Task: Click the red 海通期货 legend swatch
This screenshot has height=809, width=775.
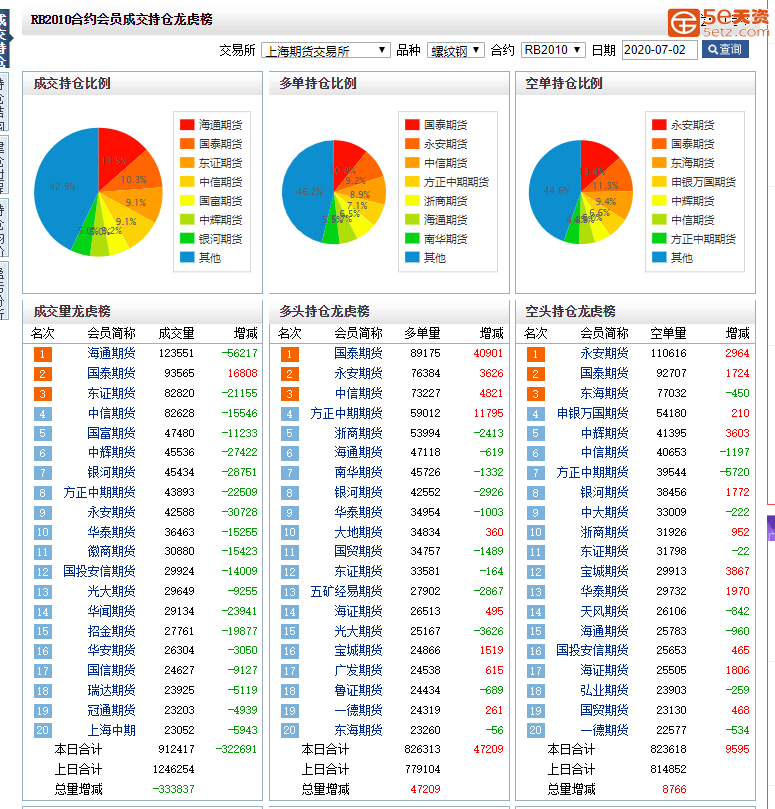Action: coord(187,125)
